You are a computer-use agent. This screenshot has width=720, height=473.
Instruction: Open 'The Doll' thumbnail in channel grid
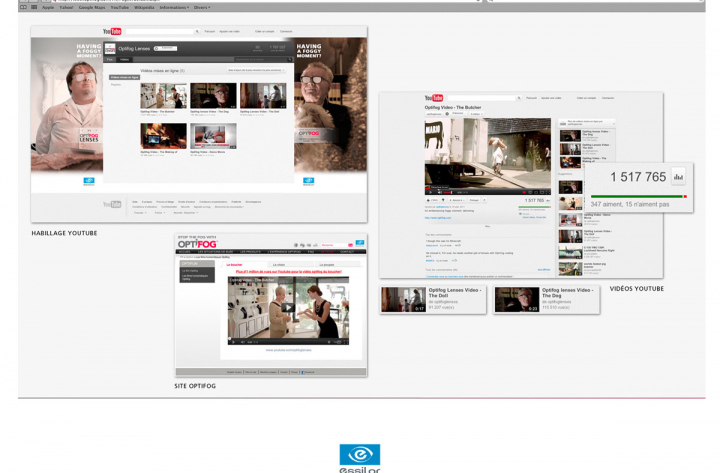pos(263,96)
